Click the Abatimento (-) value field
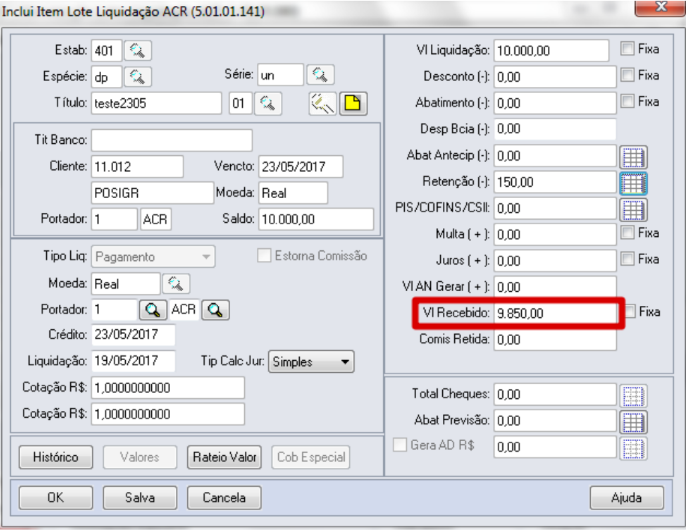This screenshot has height=532, width=686. pyautogui.click(x=555, y=103)
